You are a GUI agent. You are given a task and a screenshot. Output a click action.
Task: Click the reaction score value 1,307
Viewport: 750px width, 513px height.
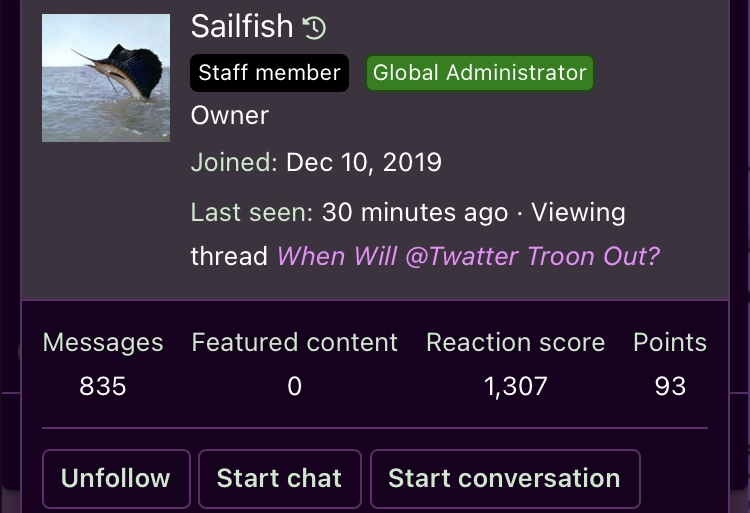click(516, 386)
